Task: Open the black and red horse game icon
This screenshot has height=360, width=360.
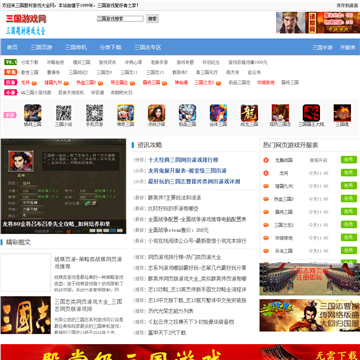Action: (311, 113)
